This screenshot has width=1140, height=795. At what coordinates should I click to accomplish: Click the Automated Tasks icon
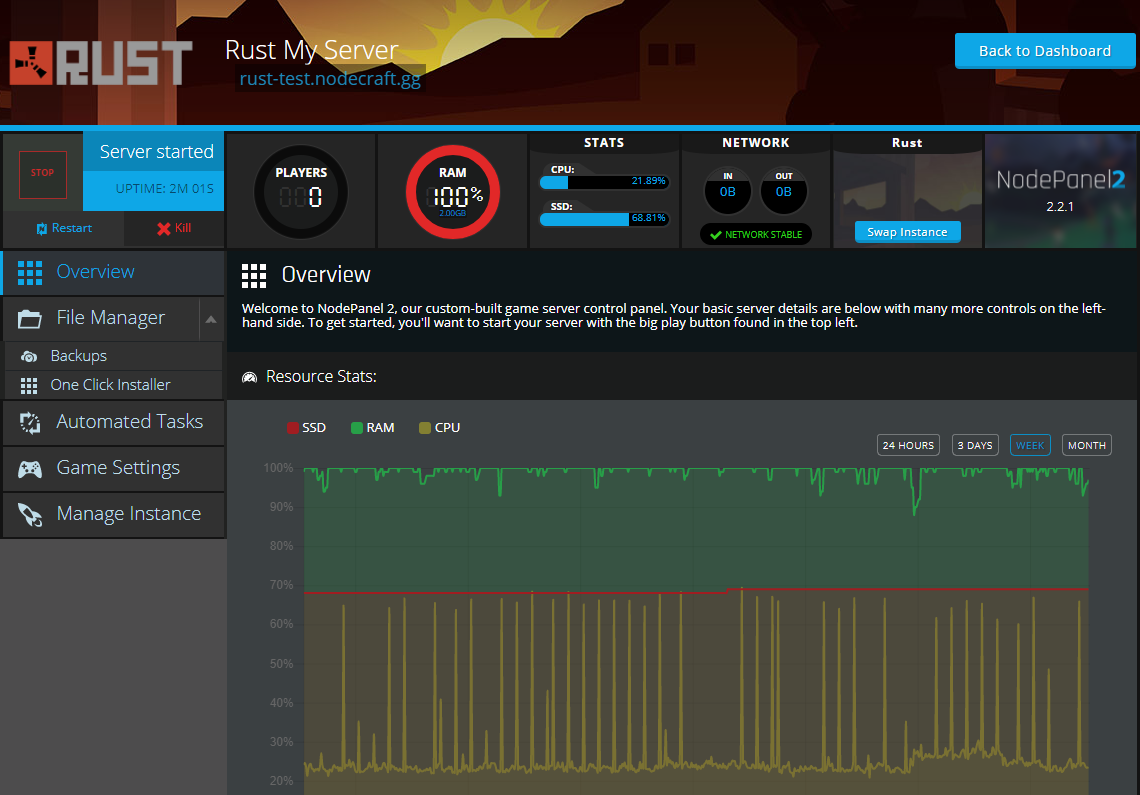click(30, 422)
